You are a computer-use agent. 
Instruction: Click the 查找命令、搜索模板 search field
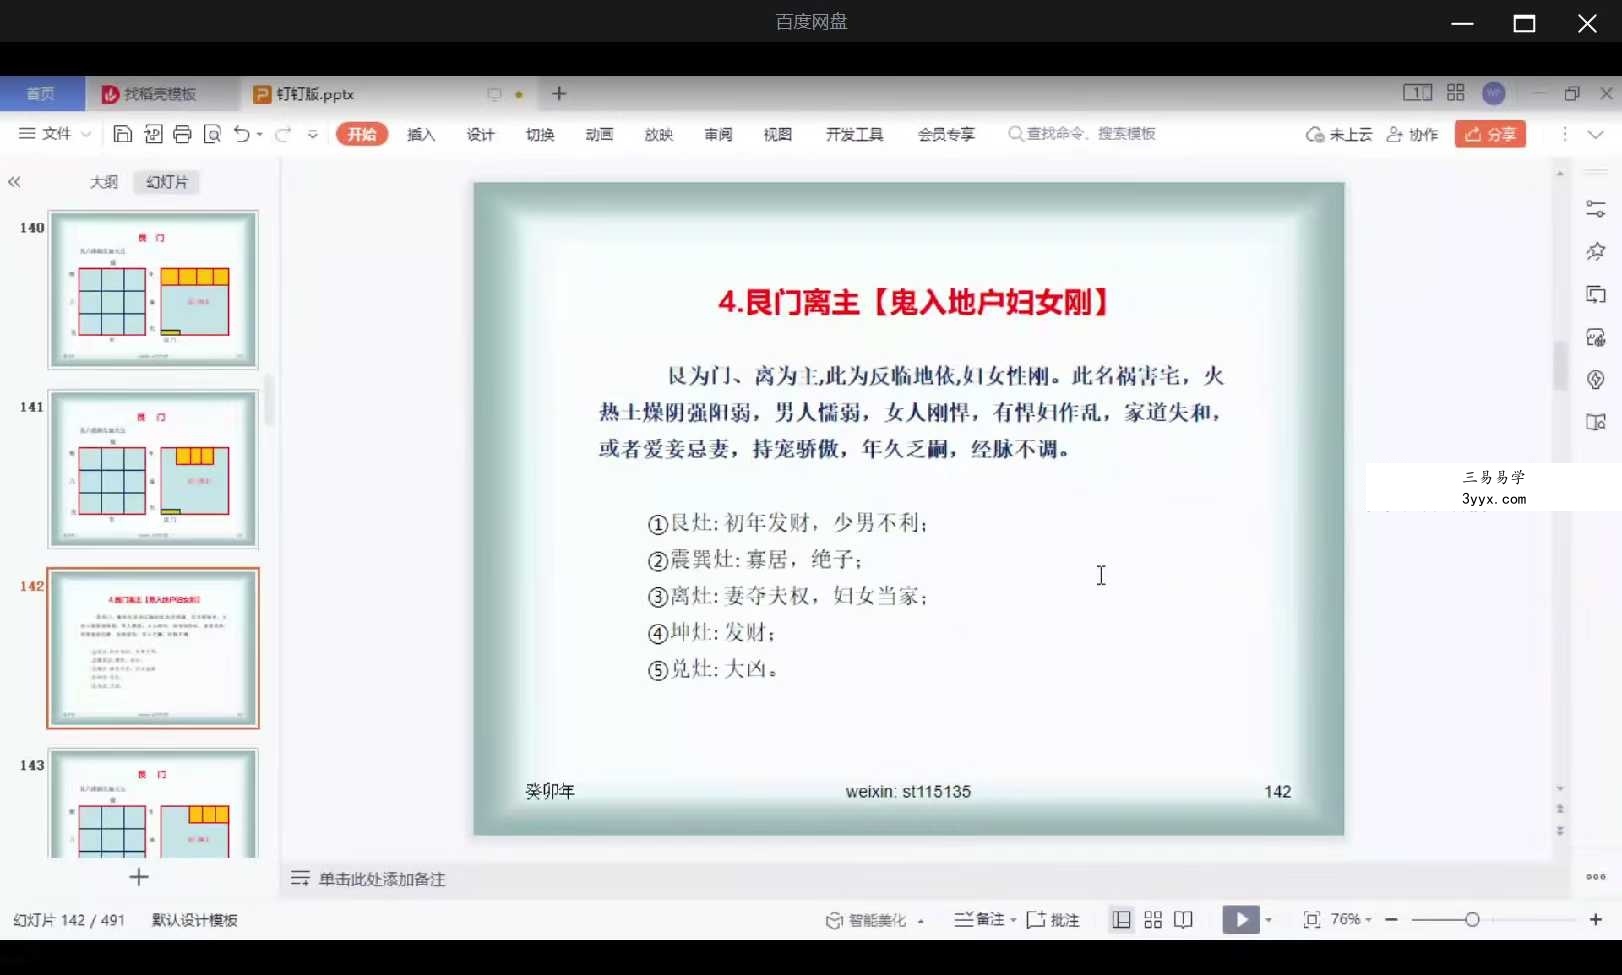coord(1082,133)
